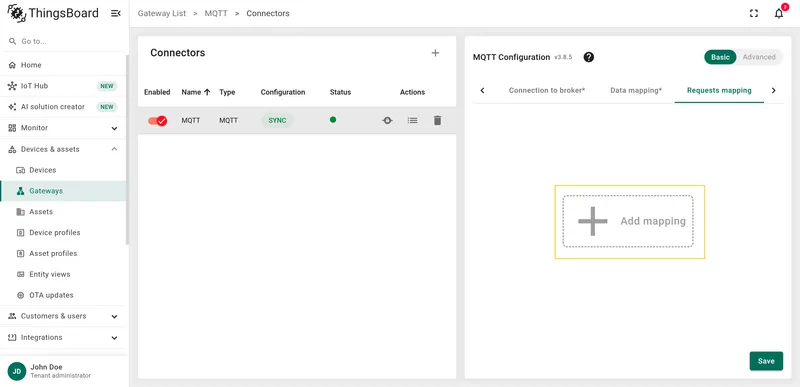Click the Devices & assets icon
Screen dimensions: 800x387
click(12, 149)
